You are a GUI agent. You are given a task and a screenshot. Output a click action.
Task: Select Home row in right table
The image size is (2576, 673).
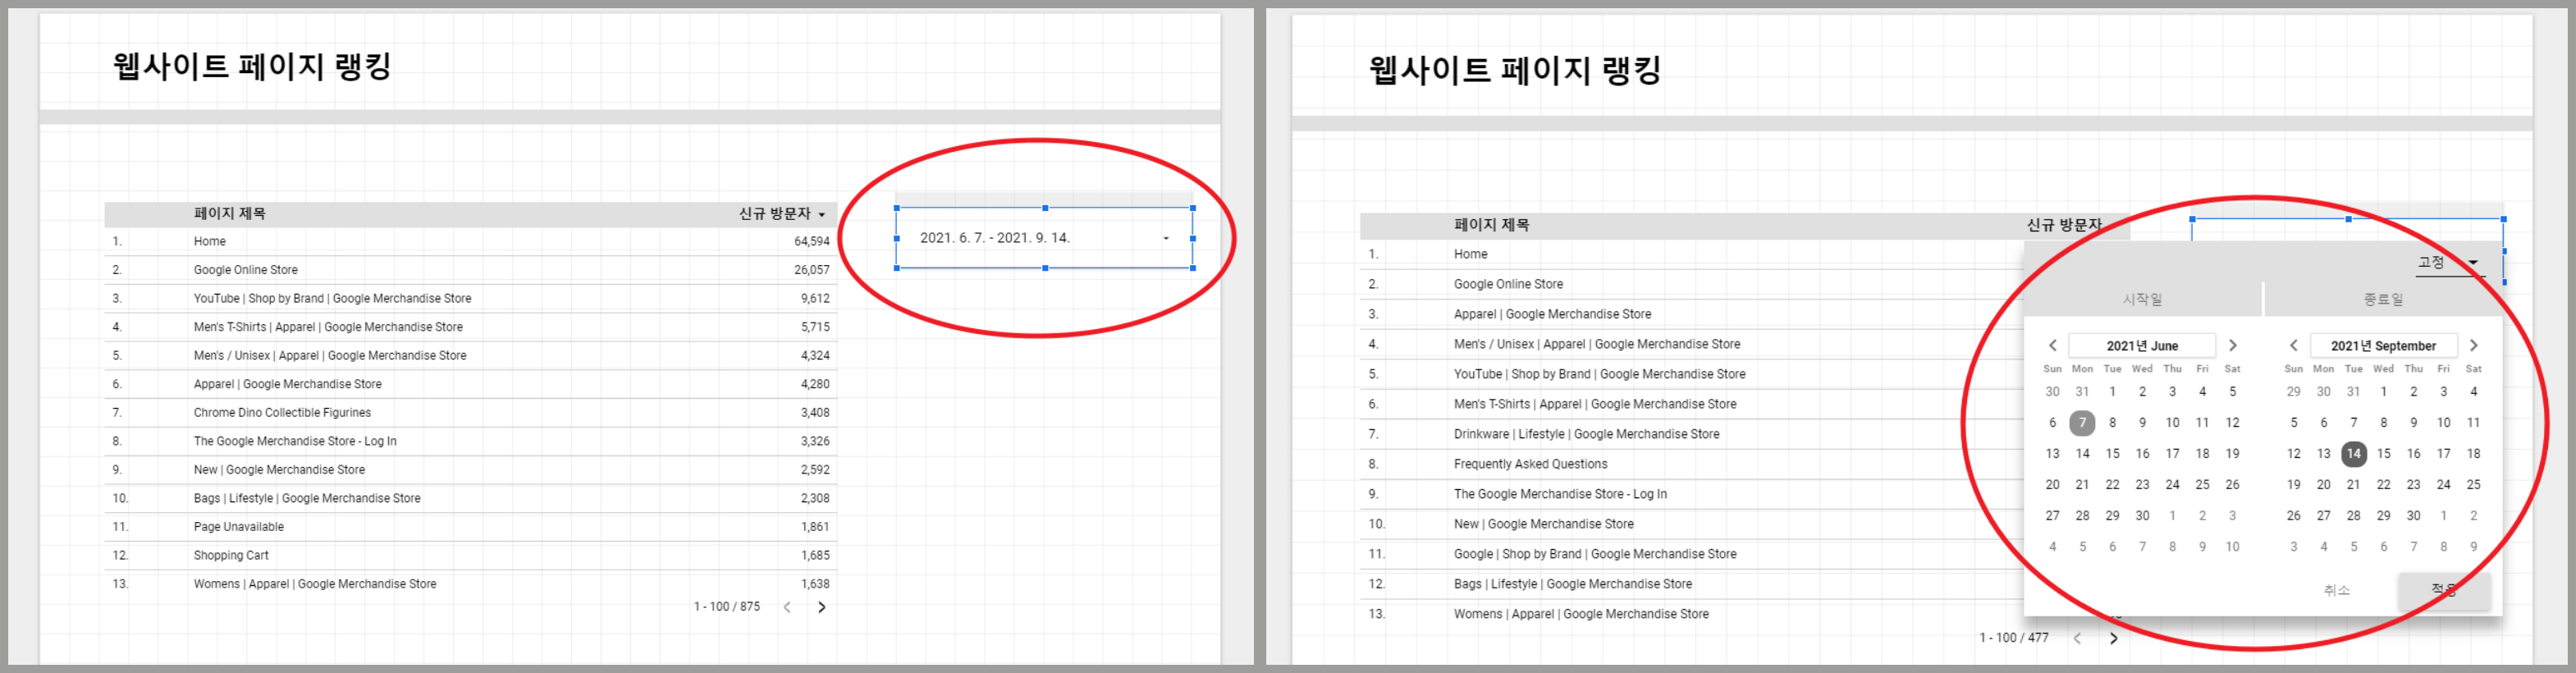pyautogui.click(x=1692, y=254)
